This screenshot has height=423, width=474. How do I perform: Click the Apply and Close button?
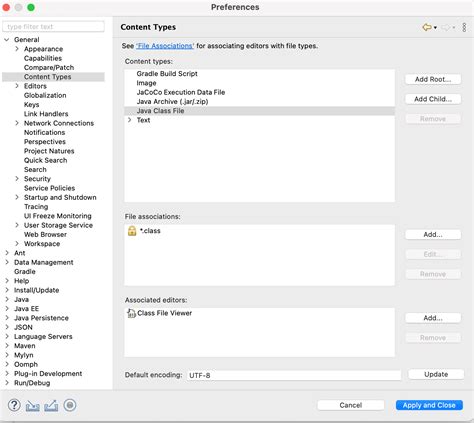click(429, 405)
